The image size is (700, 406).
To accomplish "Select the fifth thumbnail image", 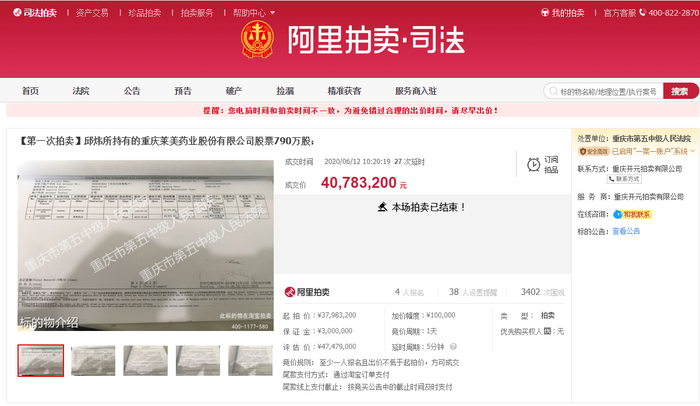I will (250, 360).
